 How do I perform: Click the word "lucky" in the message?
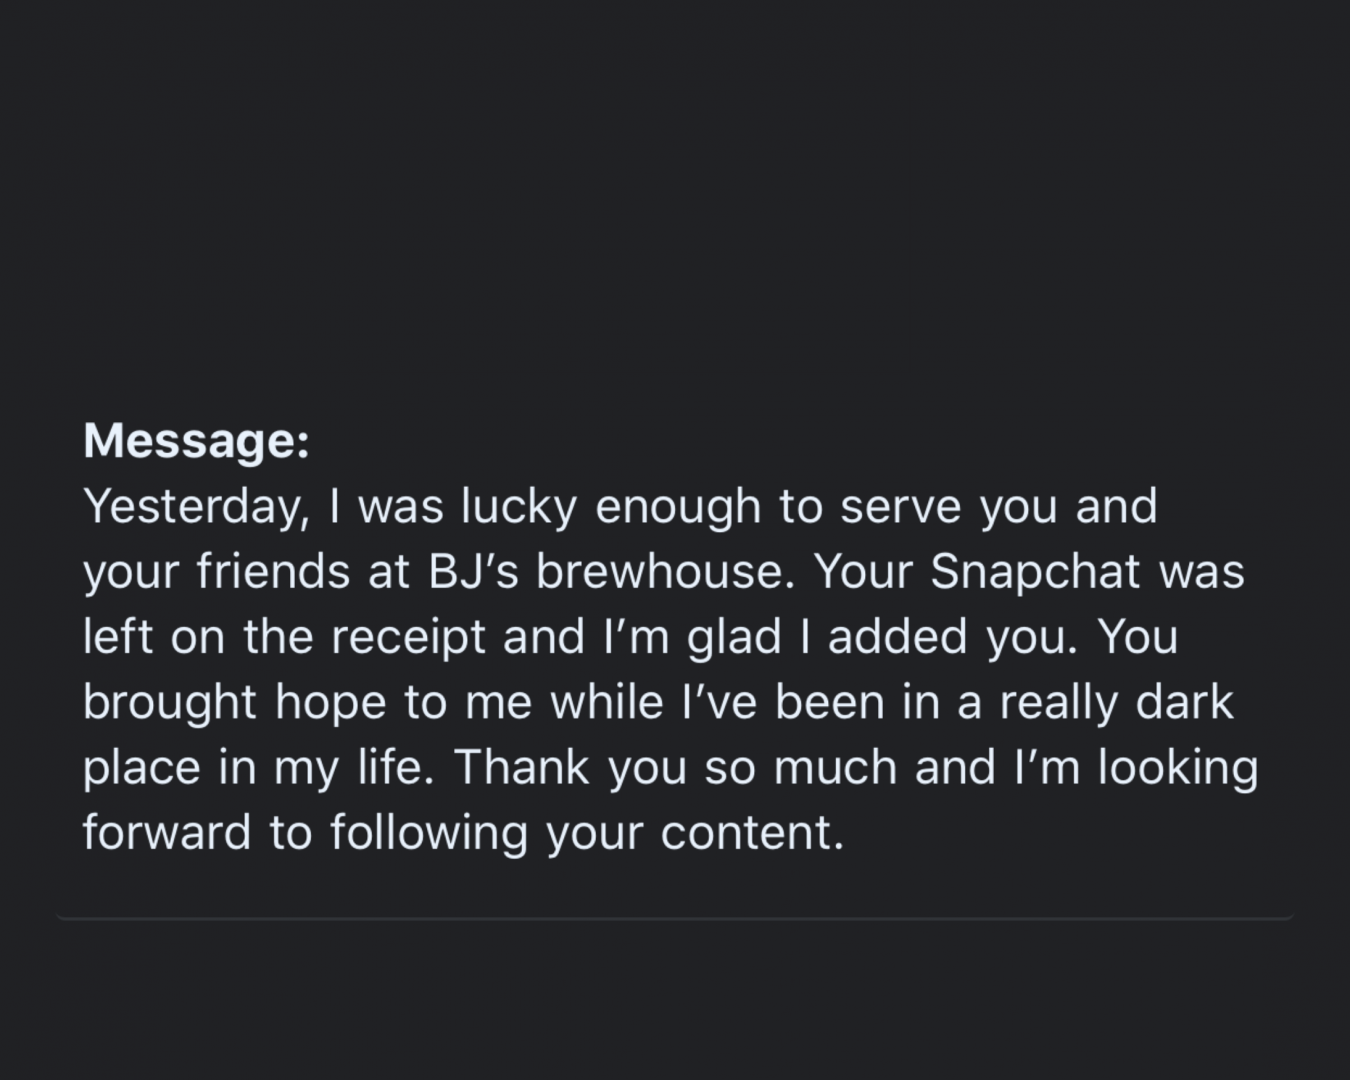518,507
